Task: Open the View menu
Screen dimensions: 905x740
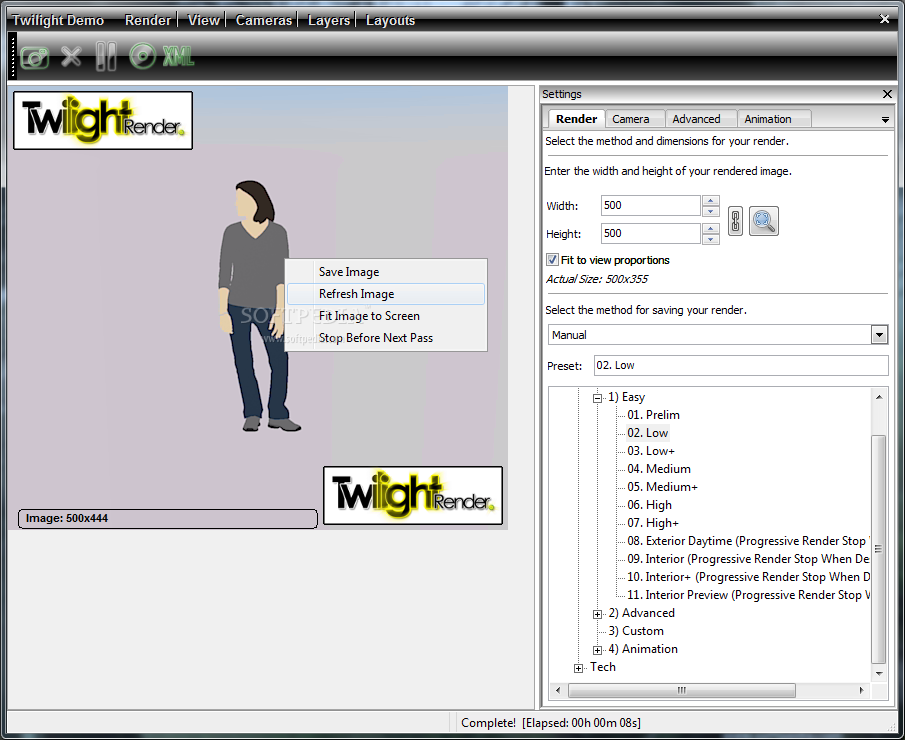Action: tap(204, 20)
